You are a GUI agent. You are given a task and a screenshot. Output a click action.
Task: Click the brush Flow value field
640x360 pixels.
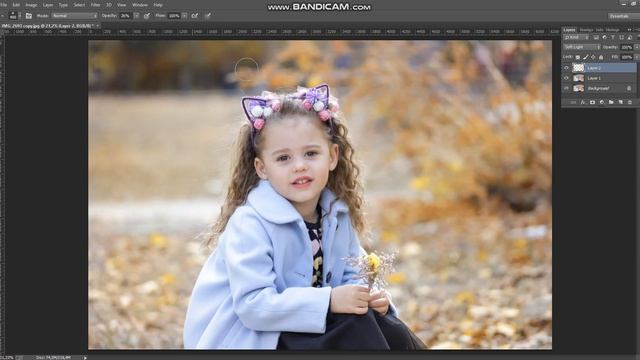[174, 16]
